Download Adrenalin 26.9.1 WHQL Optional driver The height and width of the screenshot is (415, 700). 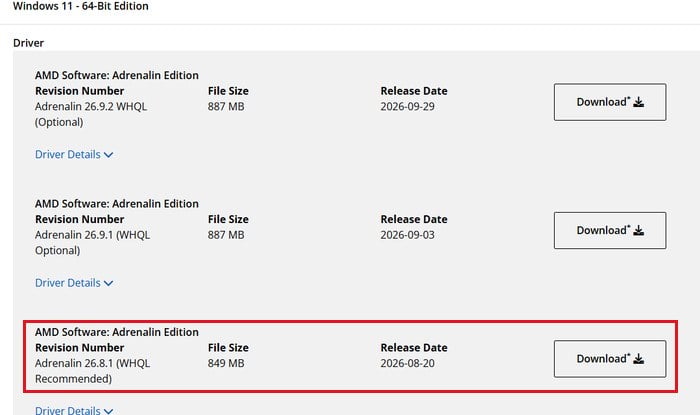pyautogui.click(x=610, y=230)
